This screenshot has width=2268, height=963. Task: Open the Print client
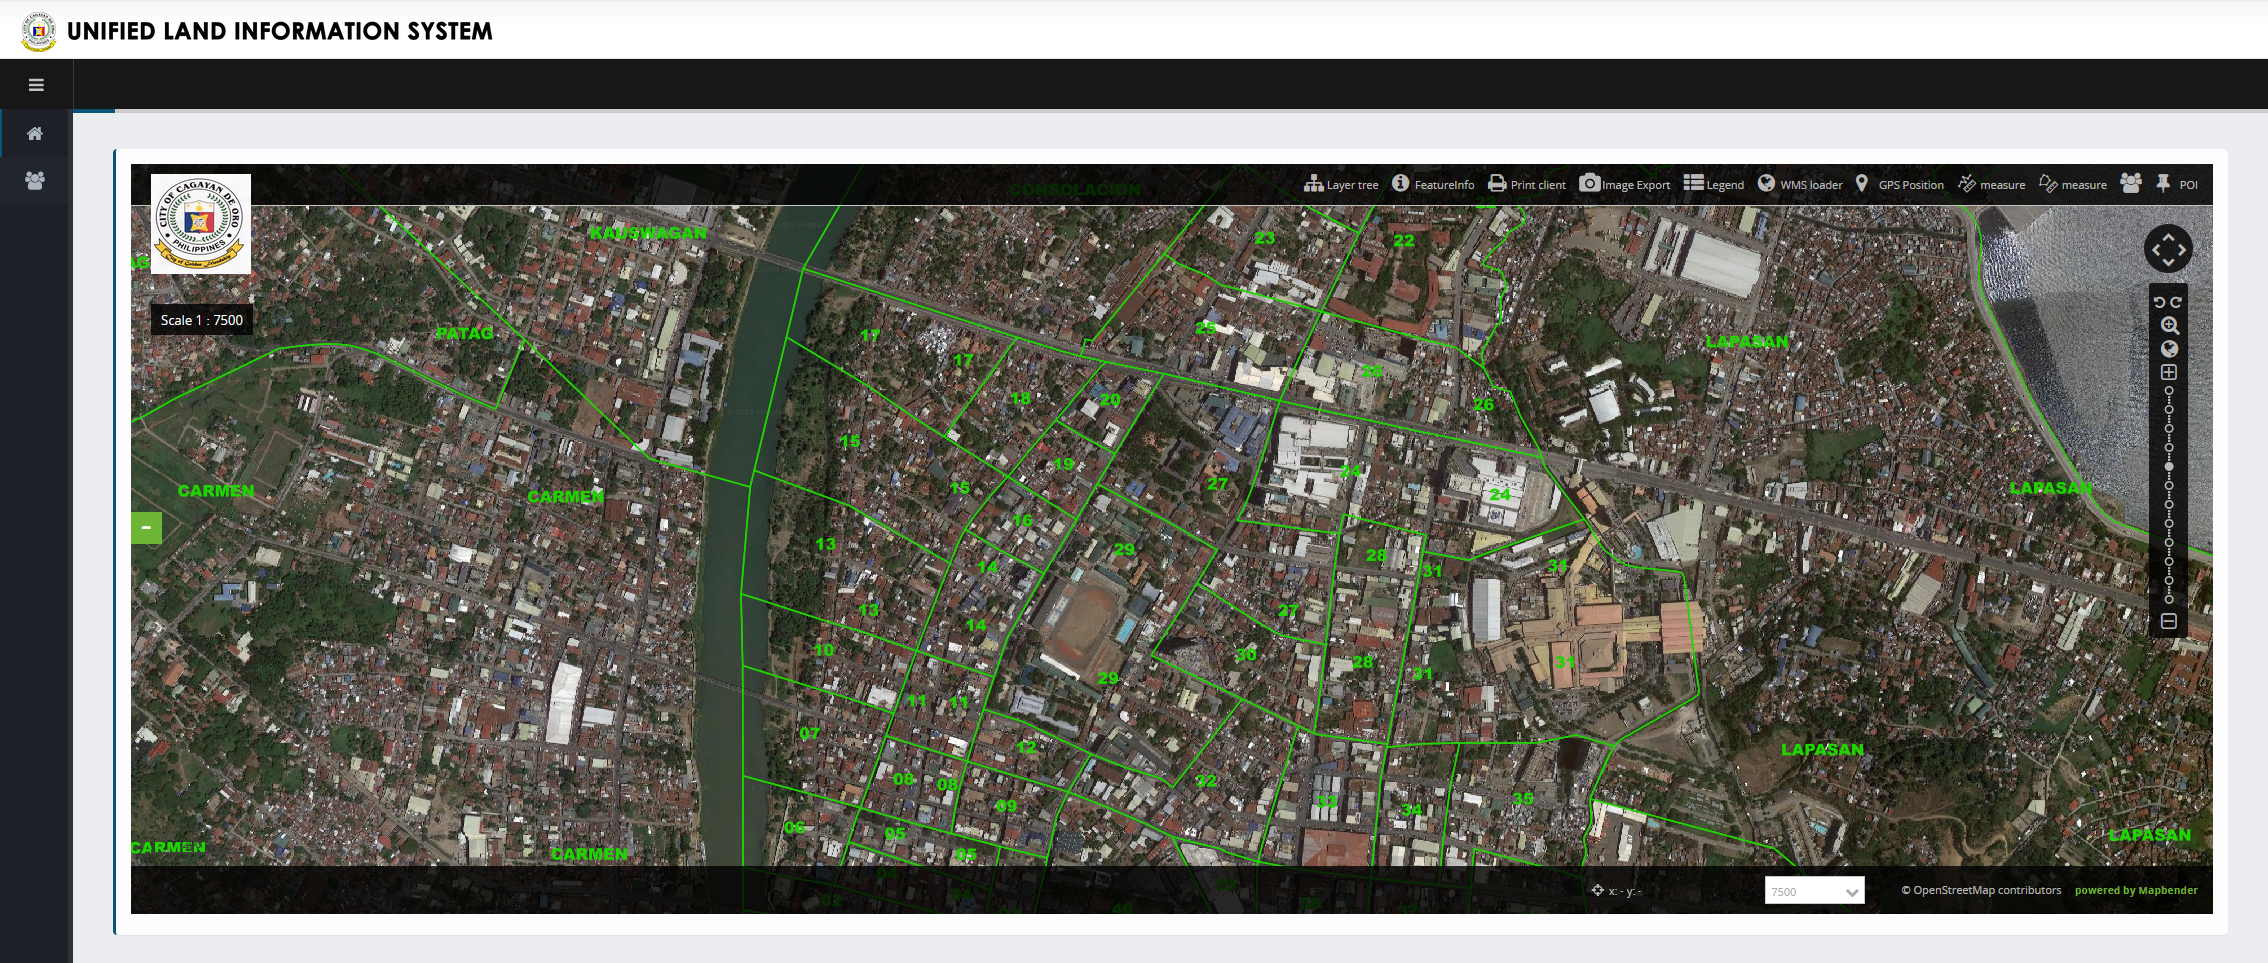1527,184
